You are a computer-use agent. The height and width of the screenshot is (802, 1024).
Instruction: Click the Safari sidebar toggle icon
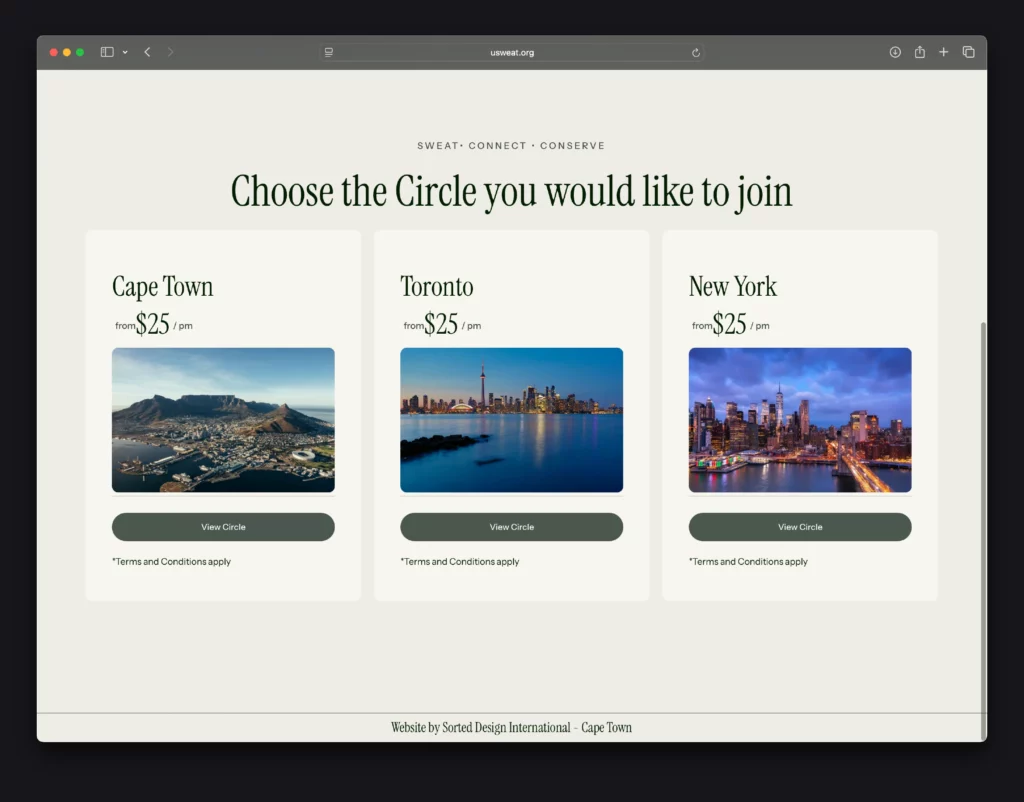click(107, 52)
